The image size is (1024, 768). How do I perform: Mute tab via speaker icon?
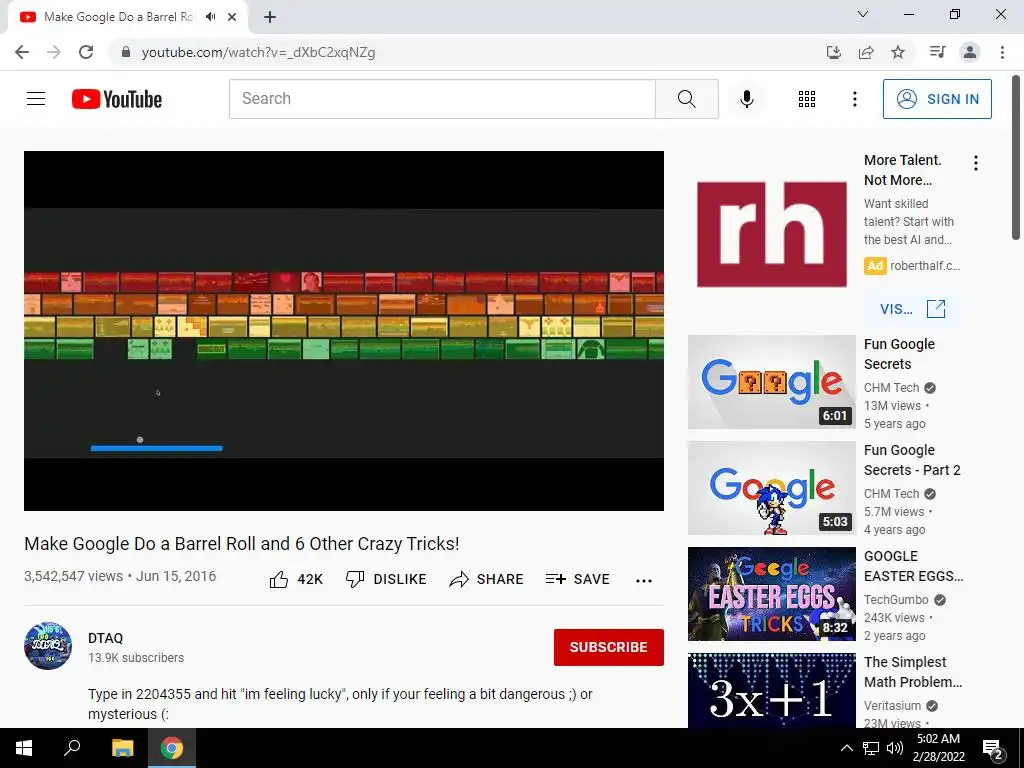[210, 17]
